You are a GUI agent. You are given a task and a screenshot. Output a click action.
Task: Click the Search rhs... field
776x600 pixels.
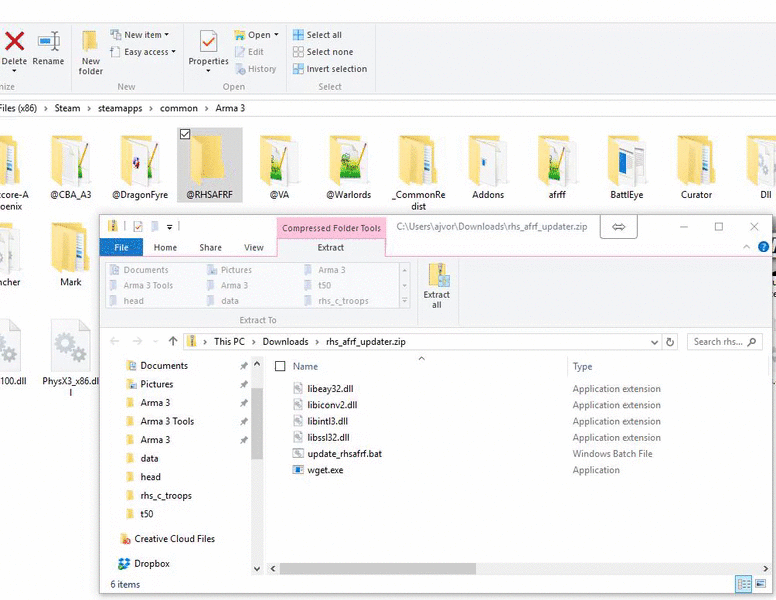[x=724, y=342]
